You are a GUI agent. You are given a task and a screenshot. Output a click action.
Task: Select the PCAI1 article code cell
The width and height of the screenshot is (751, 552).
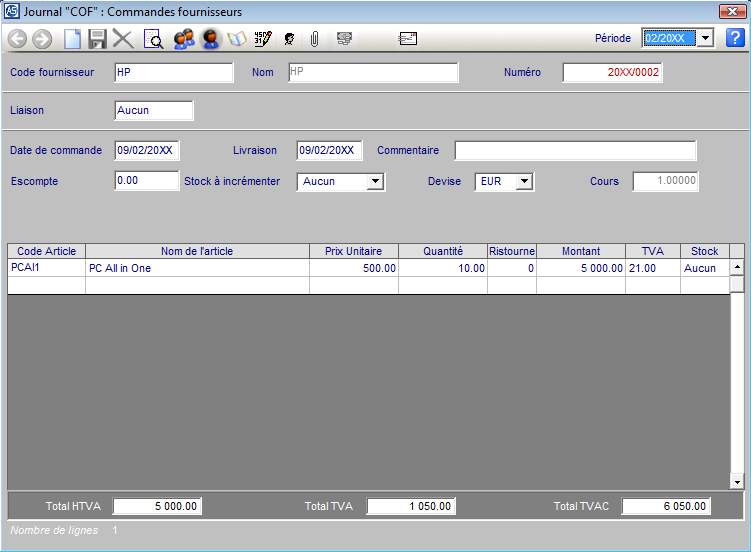click(x=46, y=268)
